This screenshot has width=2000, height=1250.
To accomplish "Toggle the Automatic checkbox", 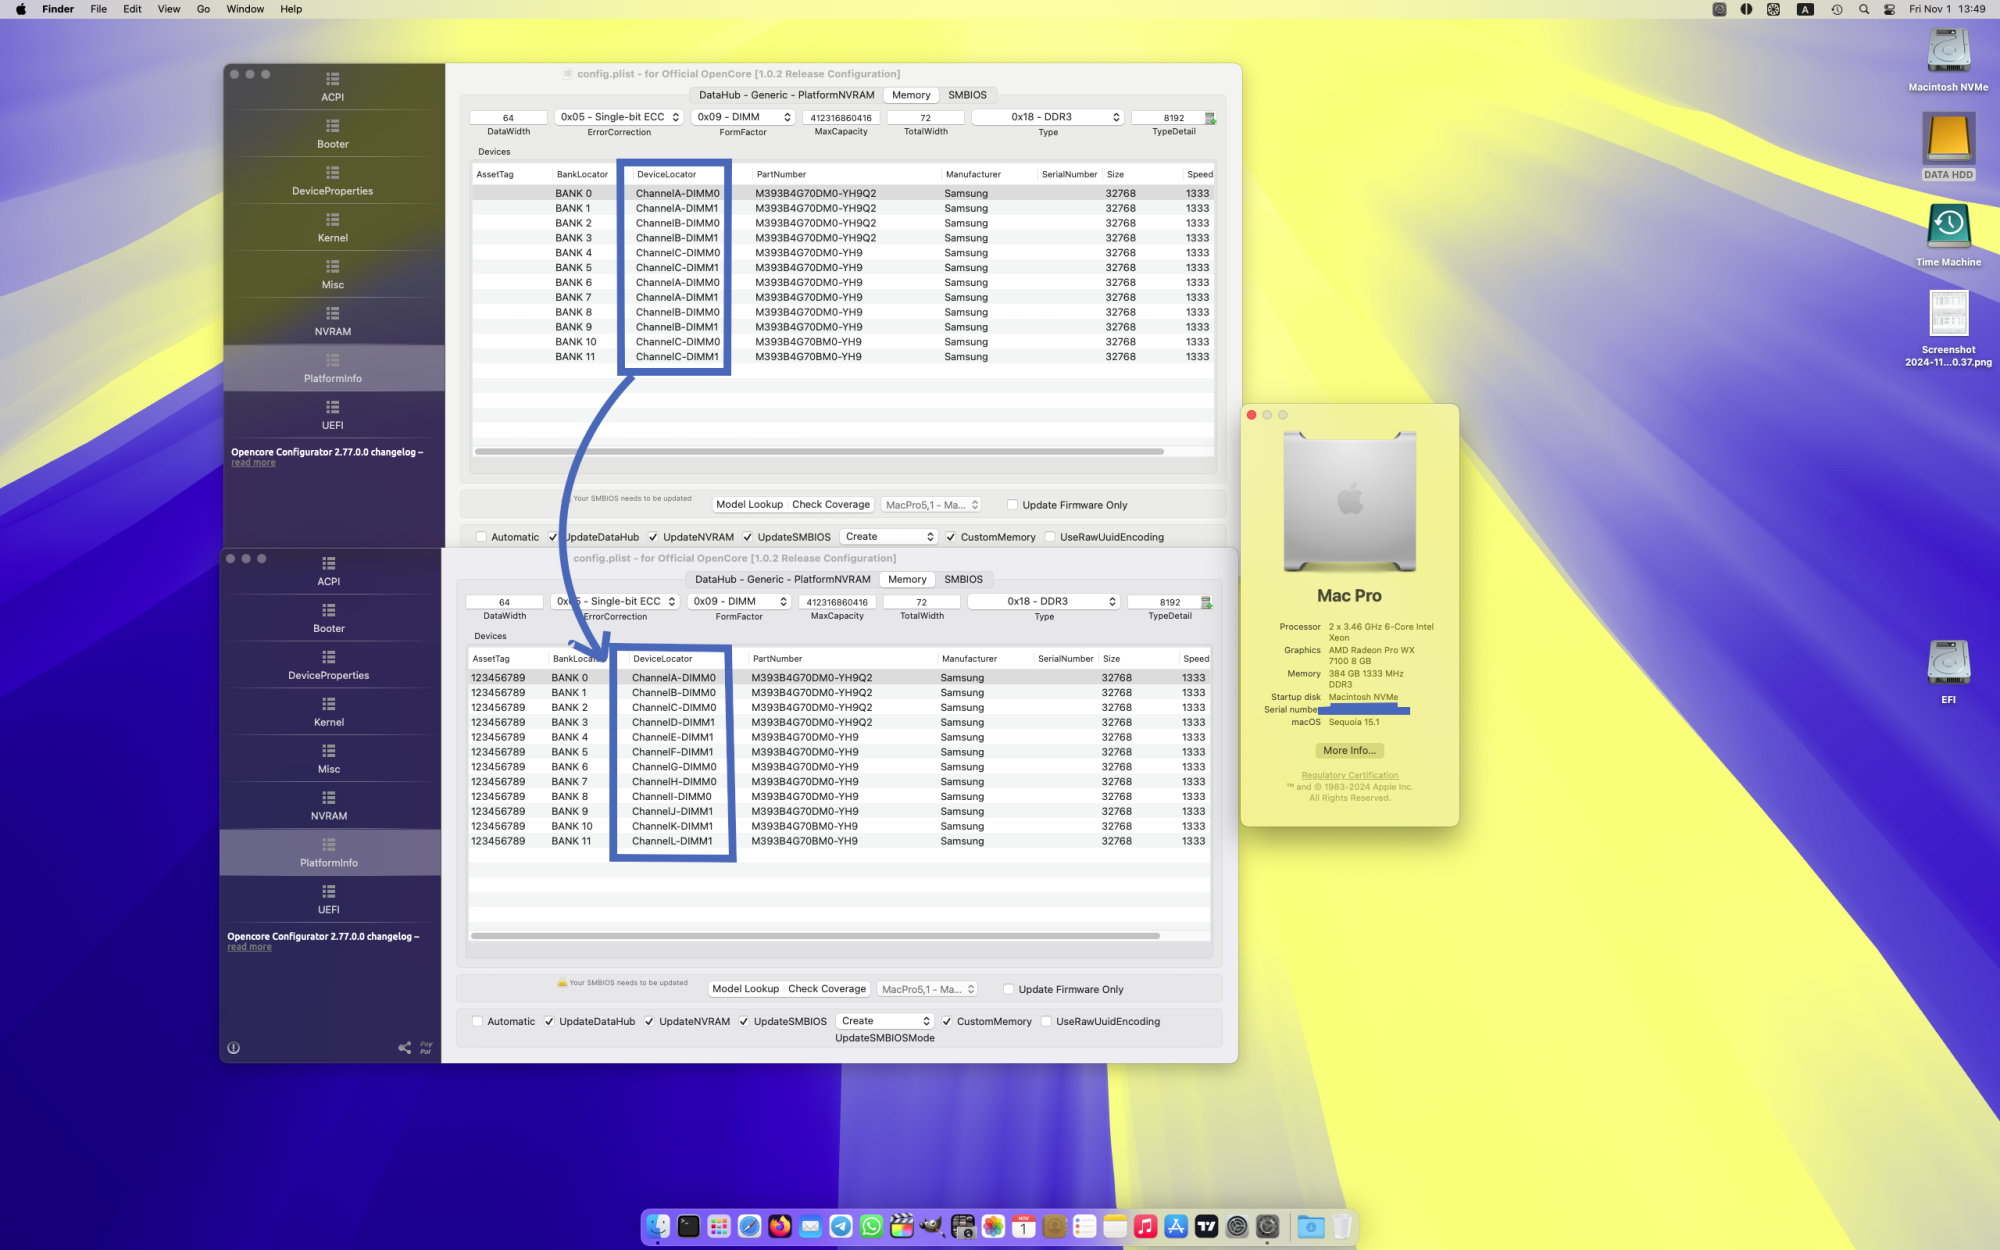I will click(478, 1021).
